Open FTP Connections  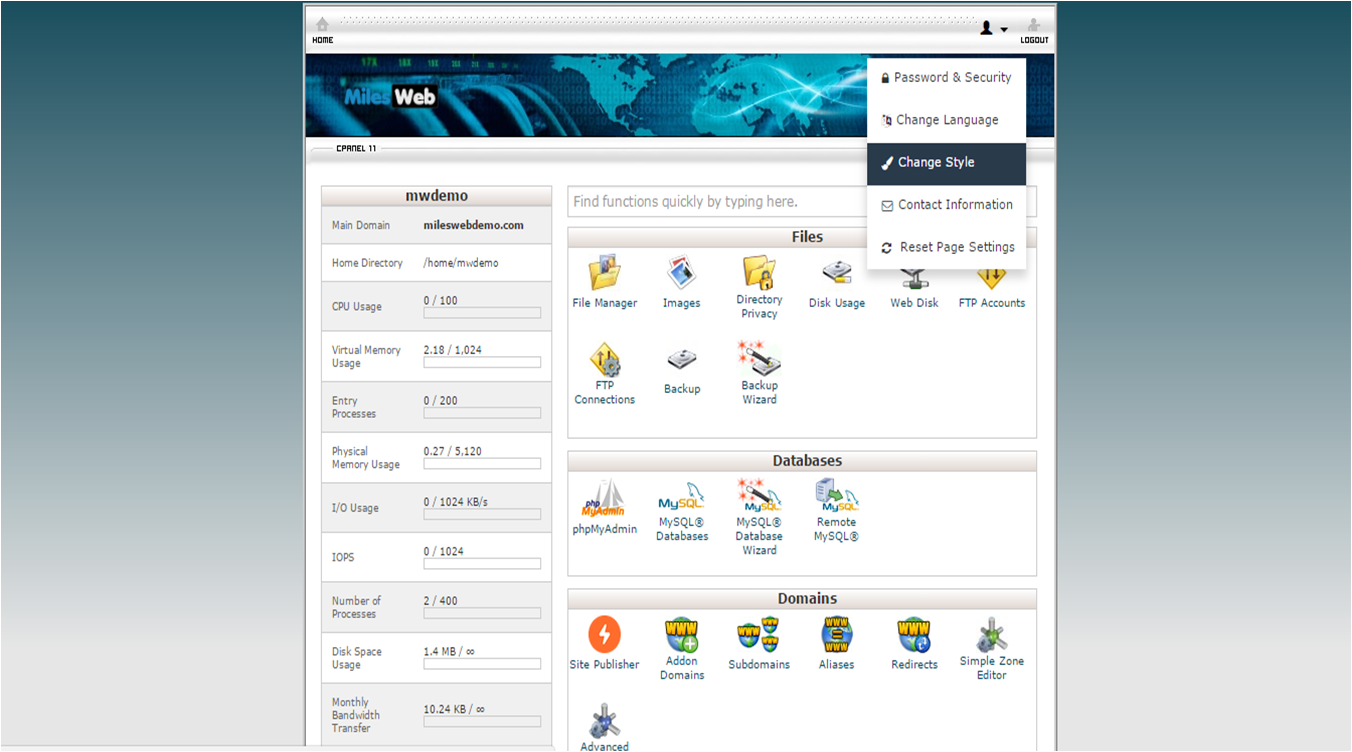coord(604,358)
